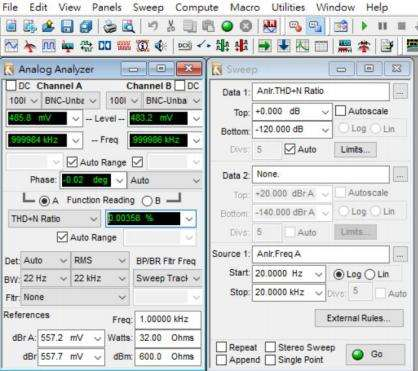Toggle the Stereo Sweep checkbox
Viewport: 418px width, 371px height.
click(270, 347)
